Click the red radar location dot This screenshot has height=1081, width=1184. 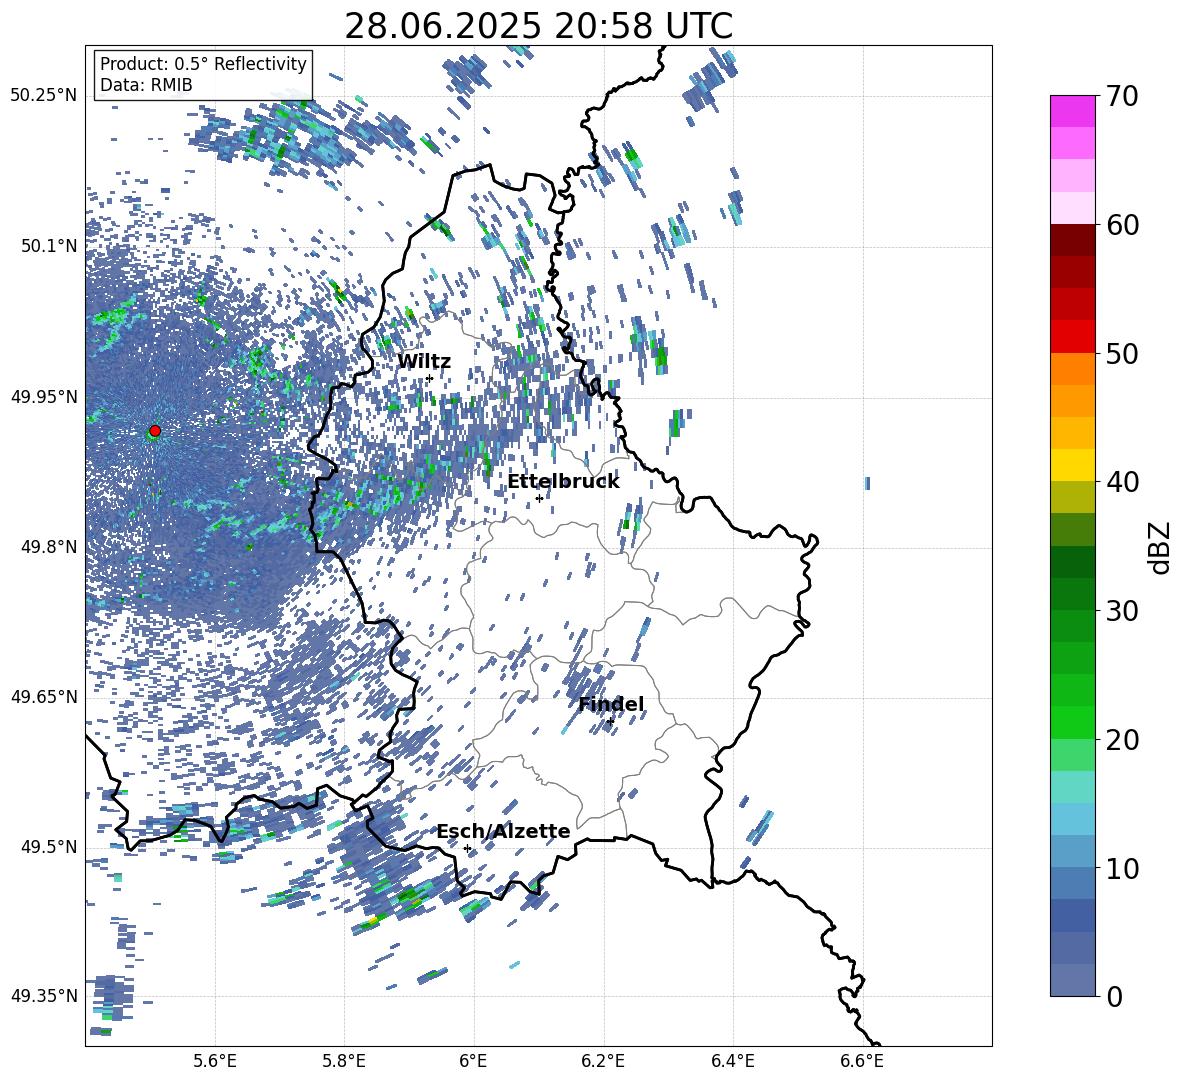pos(155,431)
